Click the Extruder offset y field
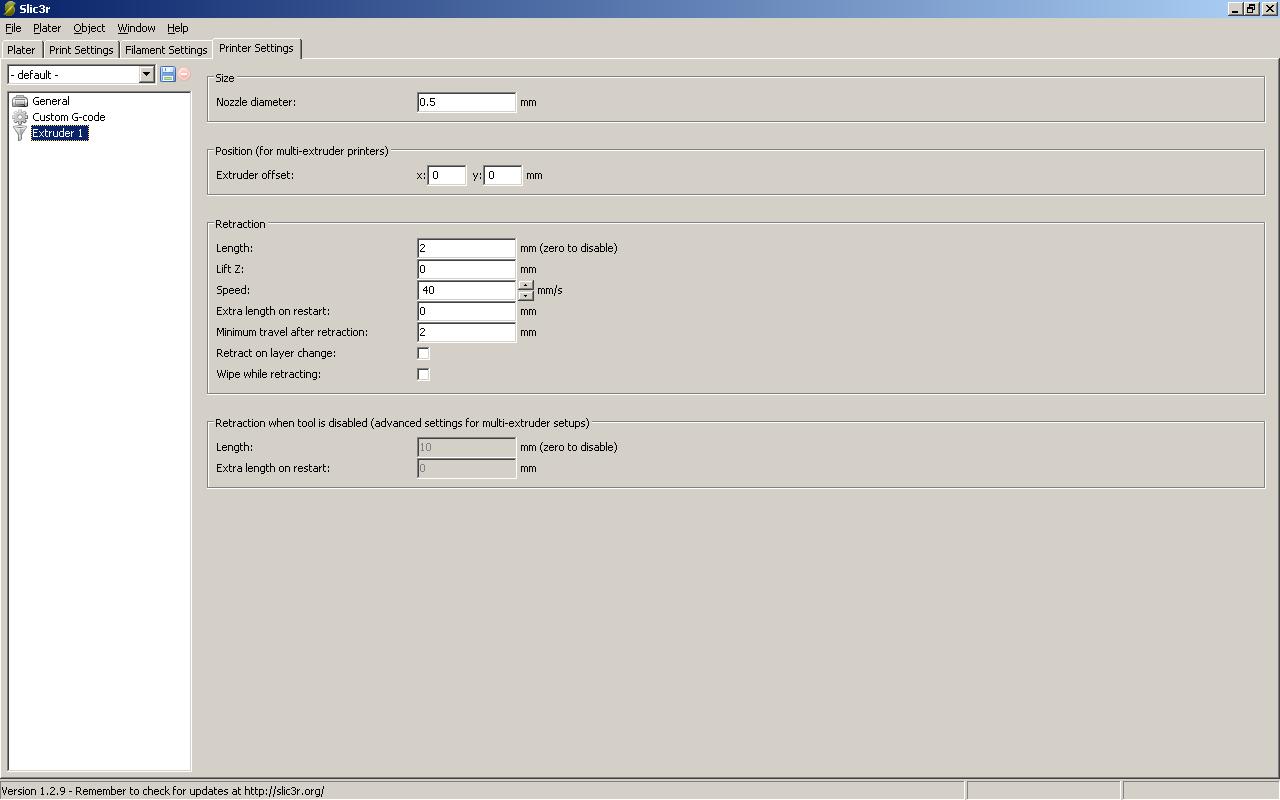This screenshot has height=800, width=1280. click(x=503, y=175)
